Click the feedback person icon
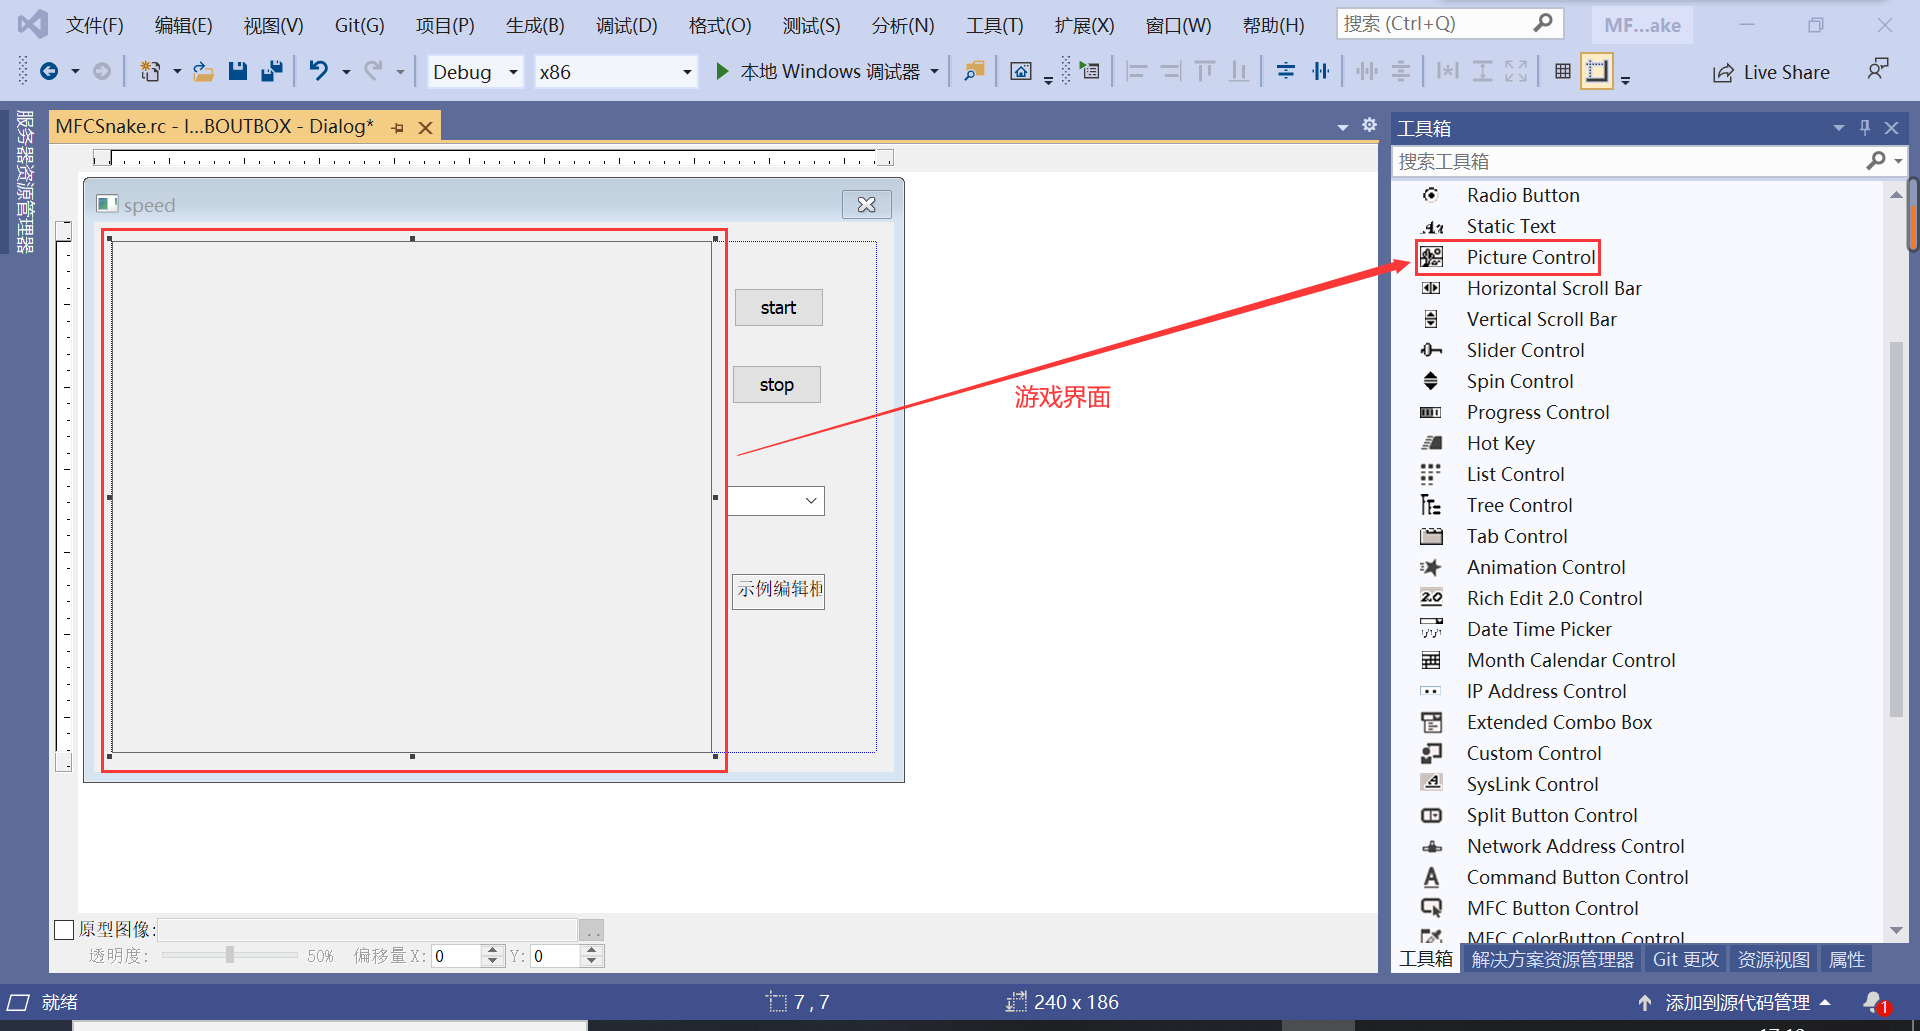 coord(1877,70)
